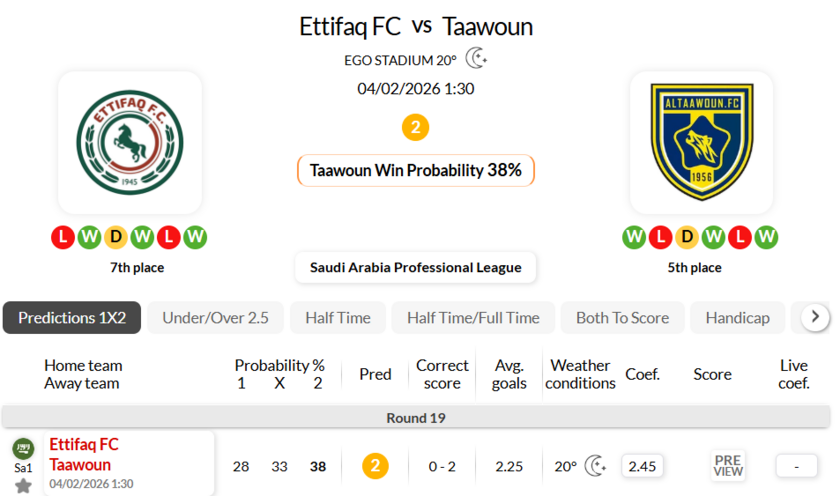Select the Predictions 1X2 tab

[72, 318]
